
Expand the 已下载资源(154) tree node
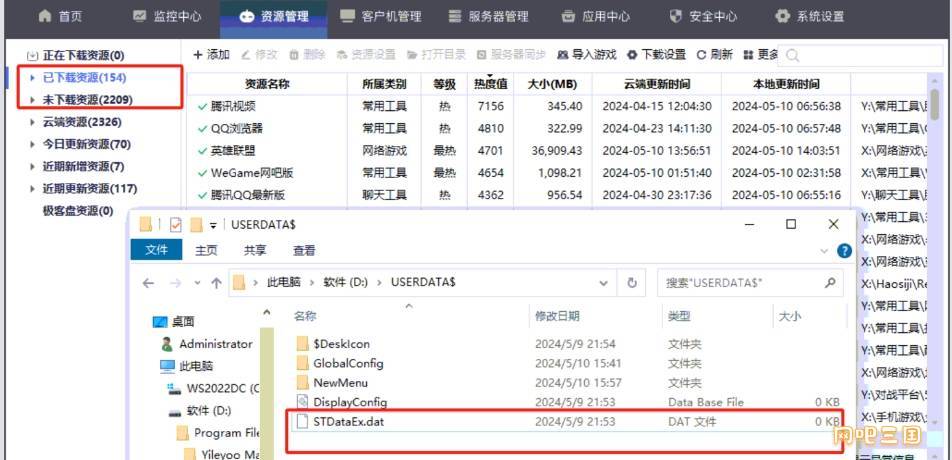32,78
